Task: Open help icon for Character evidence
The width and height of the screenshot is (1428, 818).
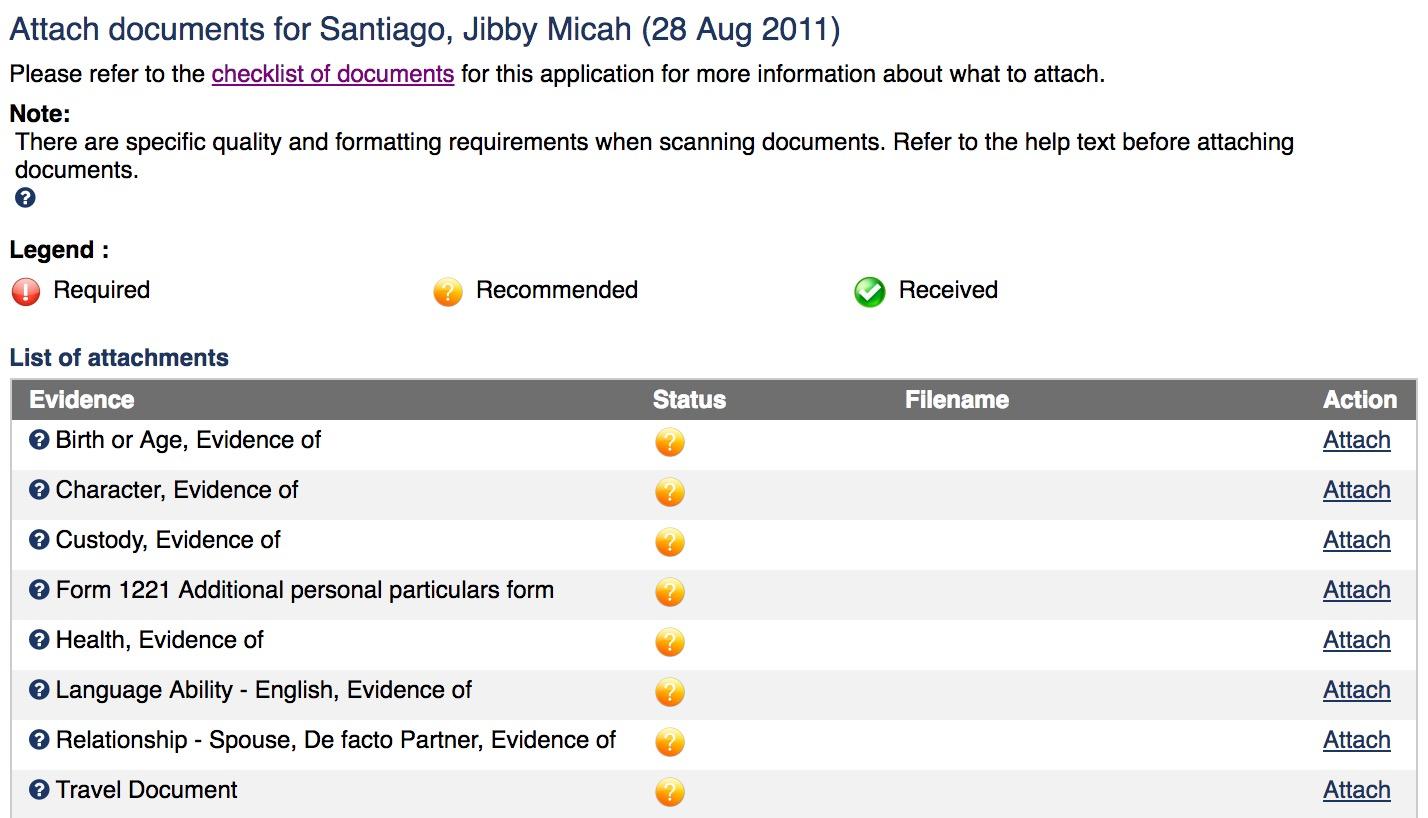Action: tap(39, 490)
